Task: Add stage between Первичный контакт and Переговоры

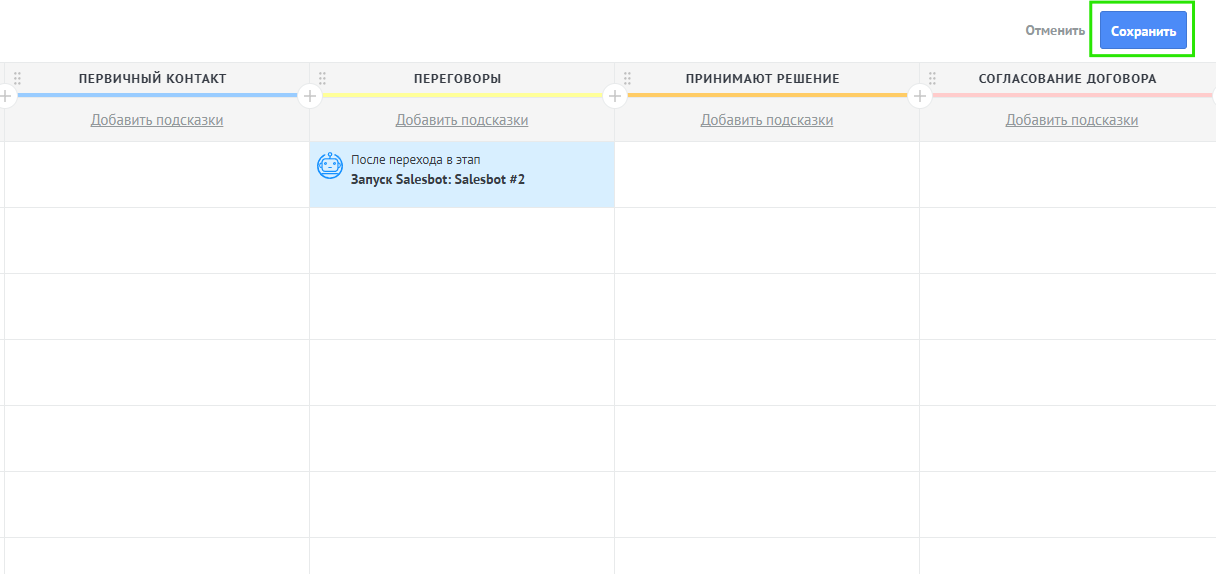Action: pyautogui.click(x=310, y=96)
